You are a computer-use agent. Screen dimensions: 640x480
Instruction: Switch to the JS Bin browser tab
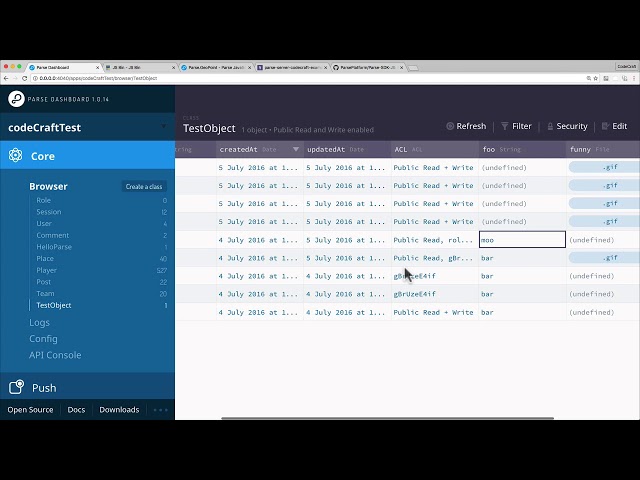140,67
